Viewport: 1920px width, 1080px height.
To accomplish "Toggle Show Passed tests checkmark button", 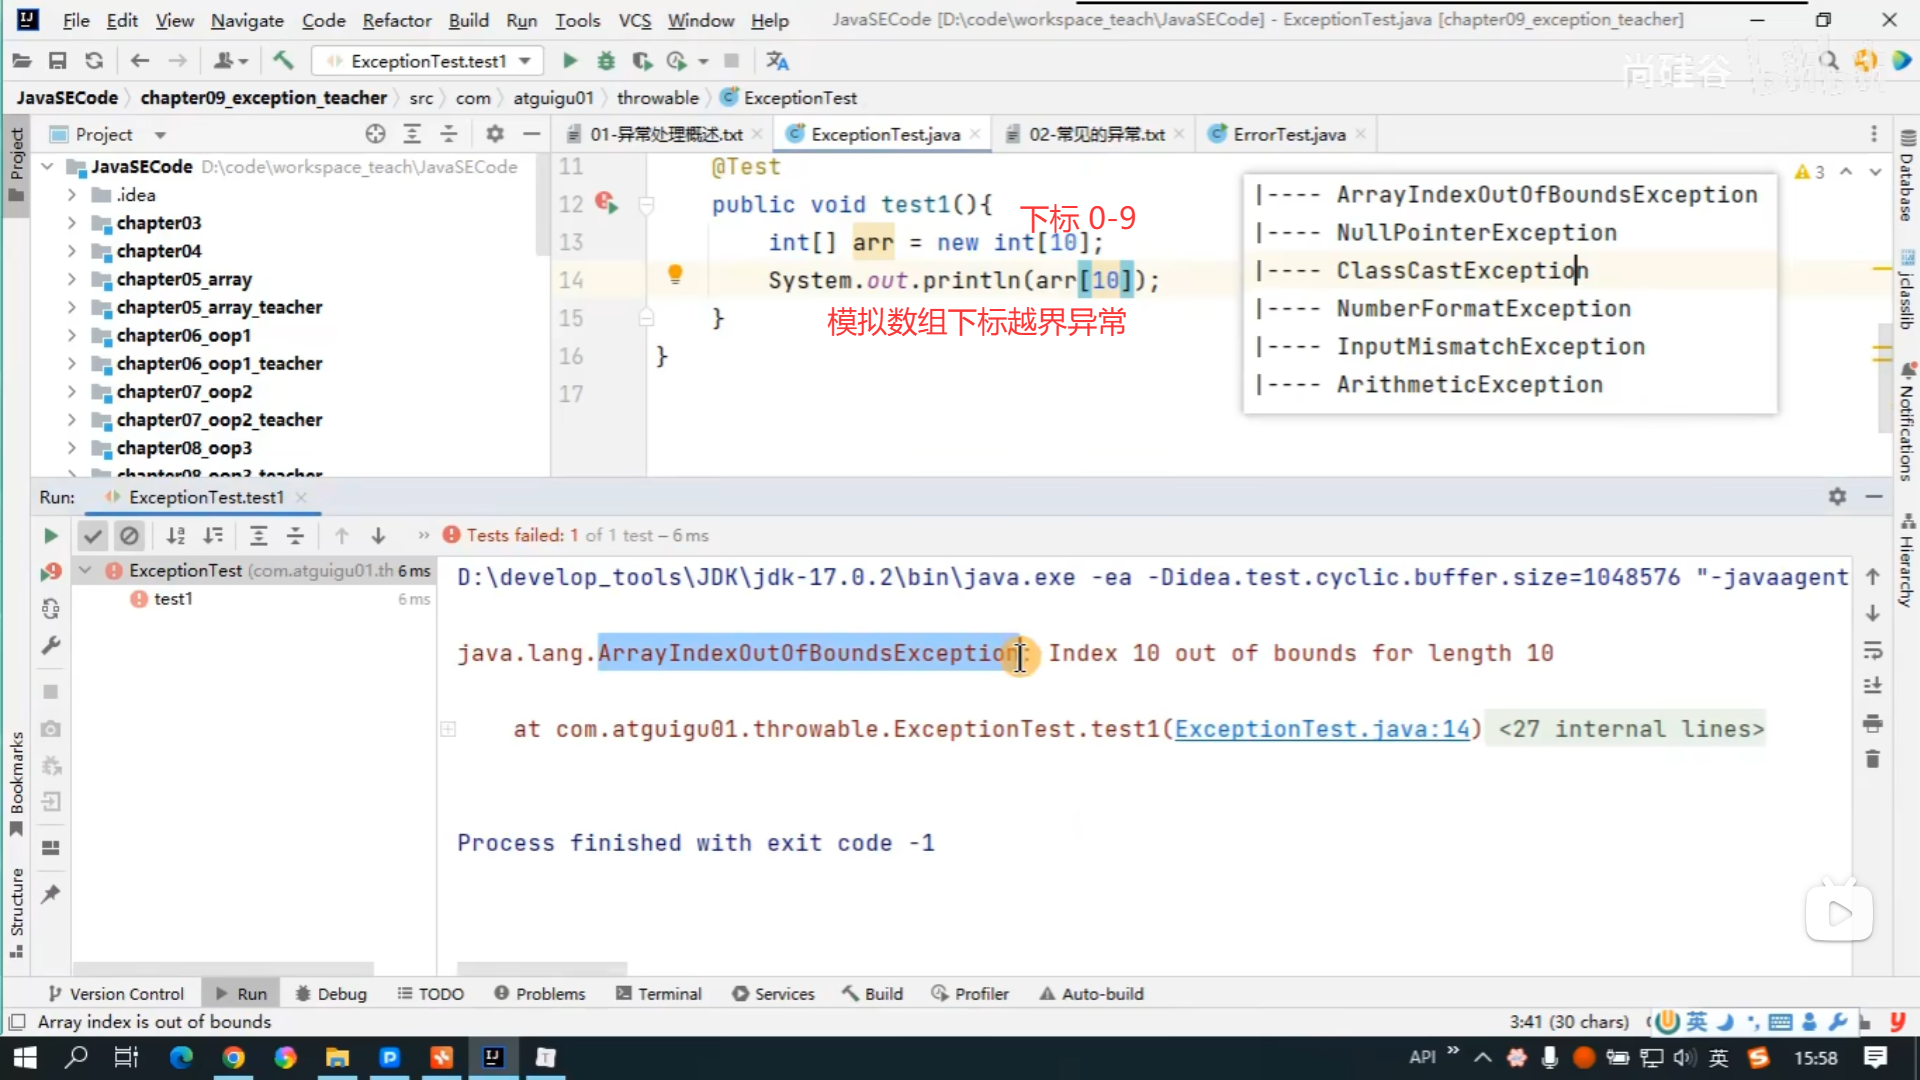I will 93,536.
